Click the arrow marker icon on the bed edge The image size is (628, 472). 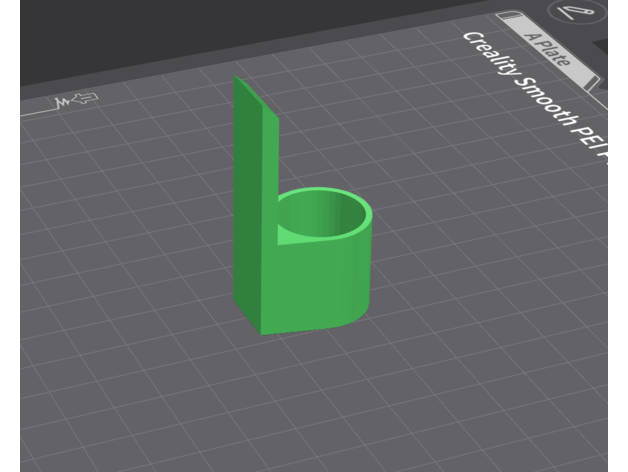coord(86,98)
